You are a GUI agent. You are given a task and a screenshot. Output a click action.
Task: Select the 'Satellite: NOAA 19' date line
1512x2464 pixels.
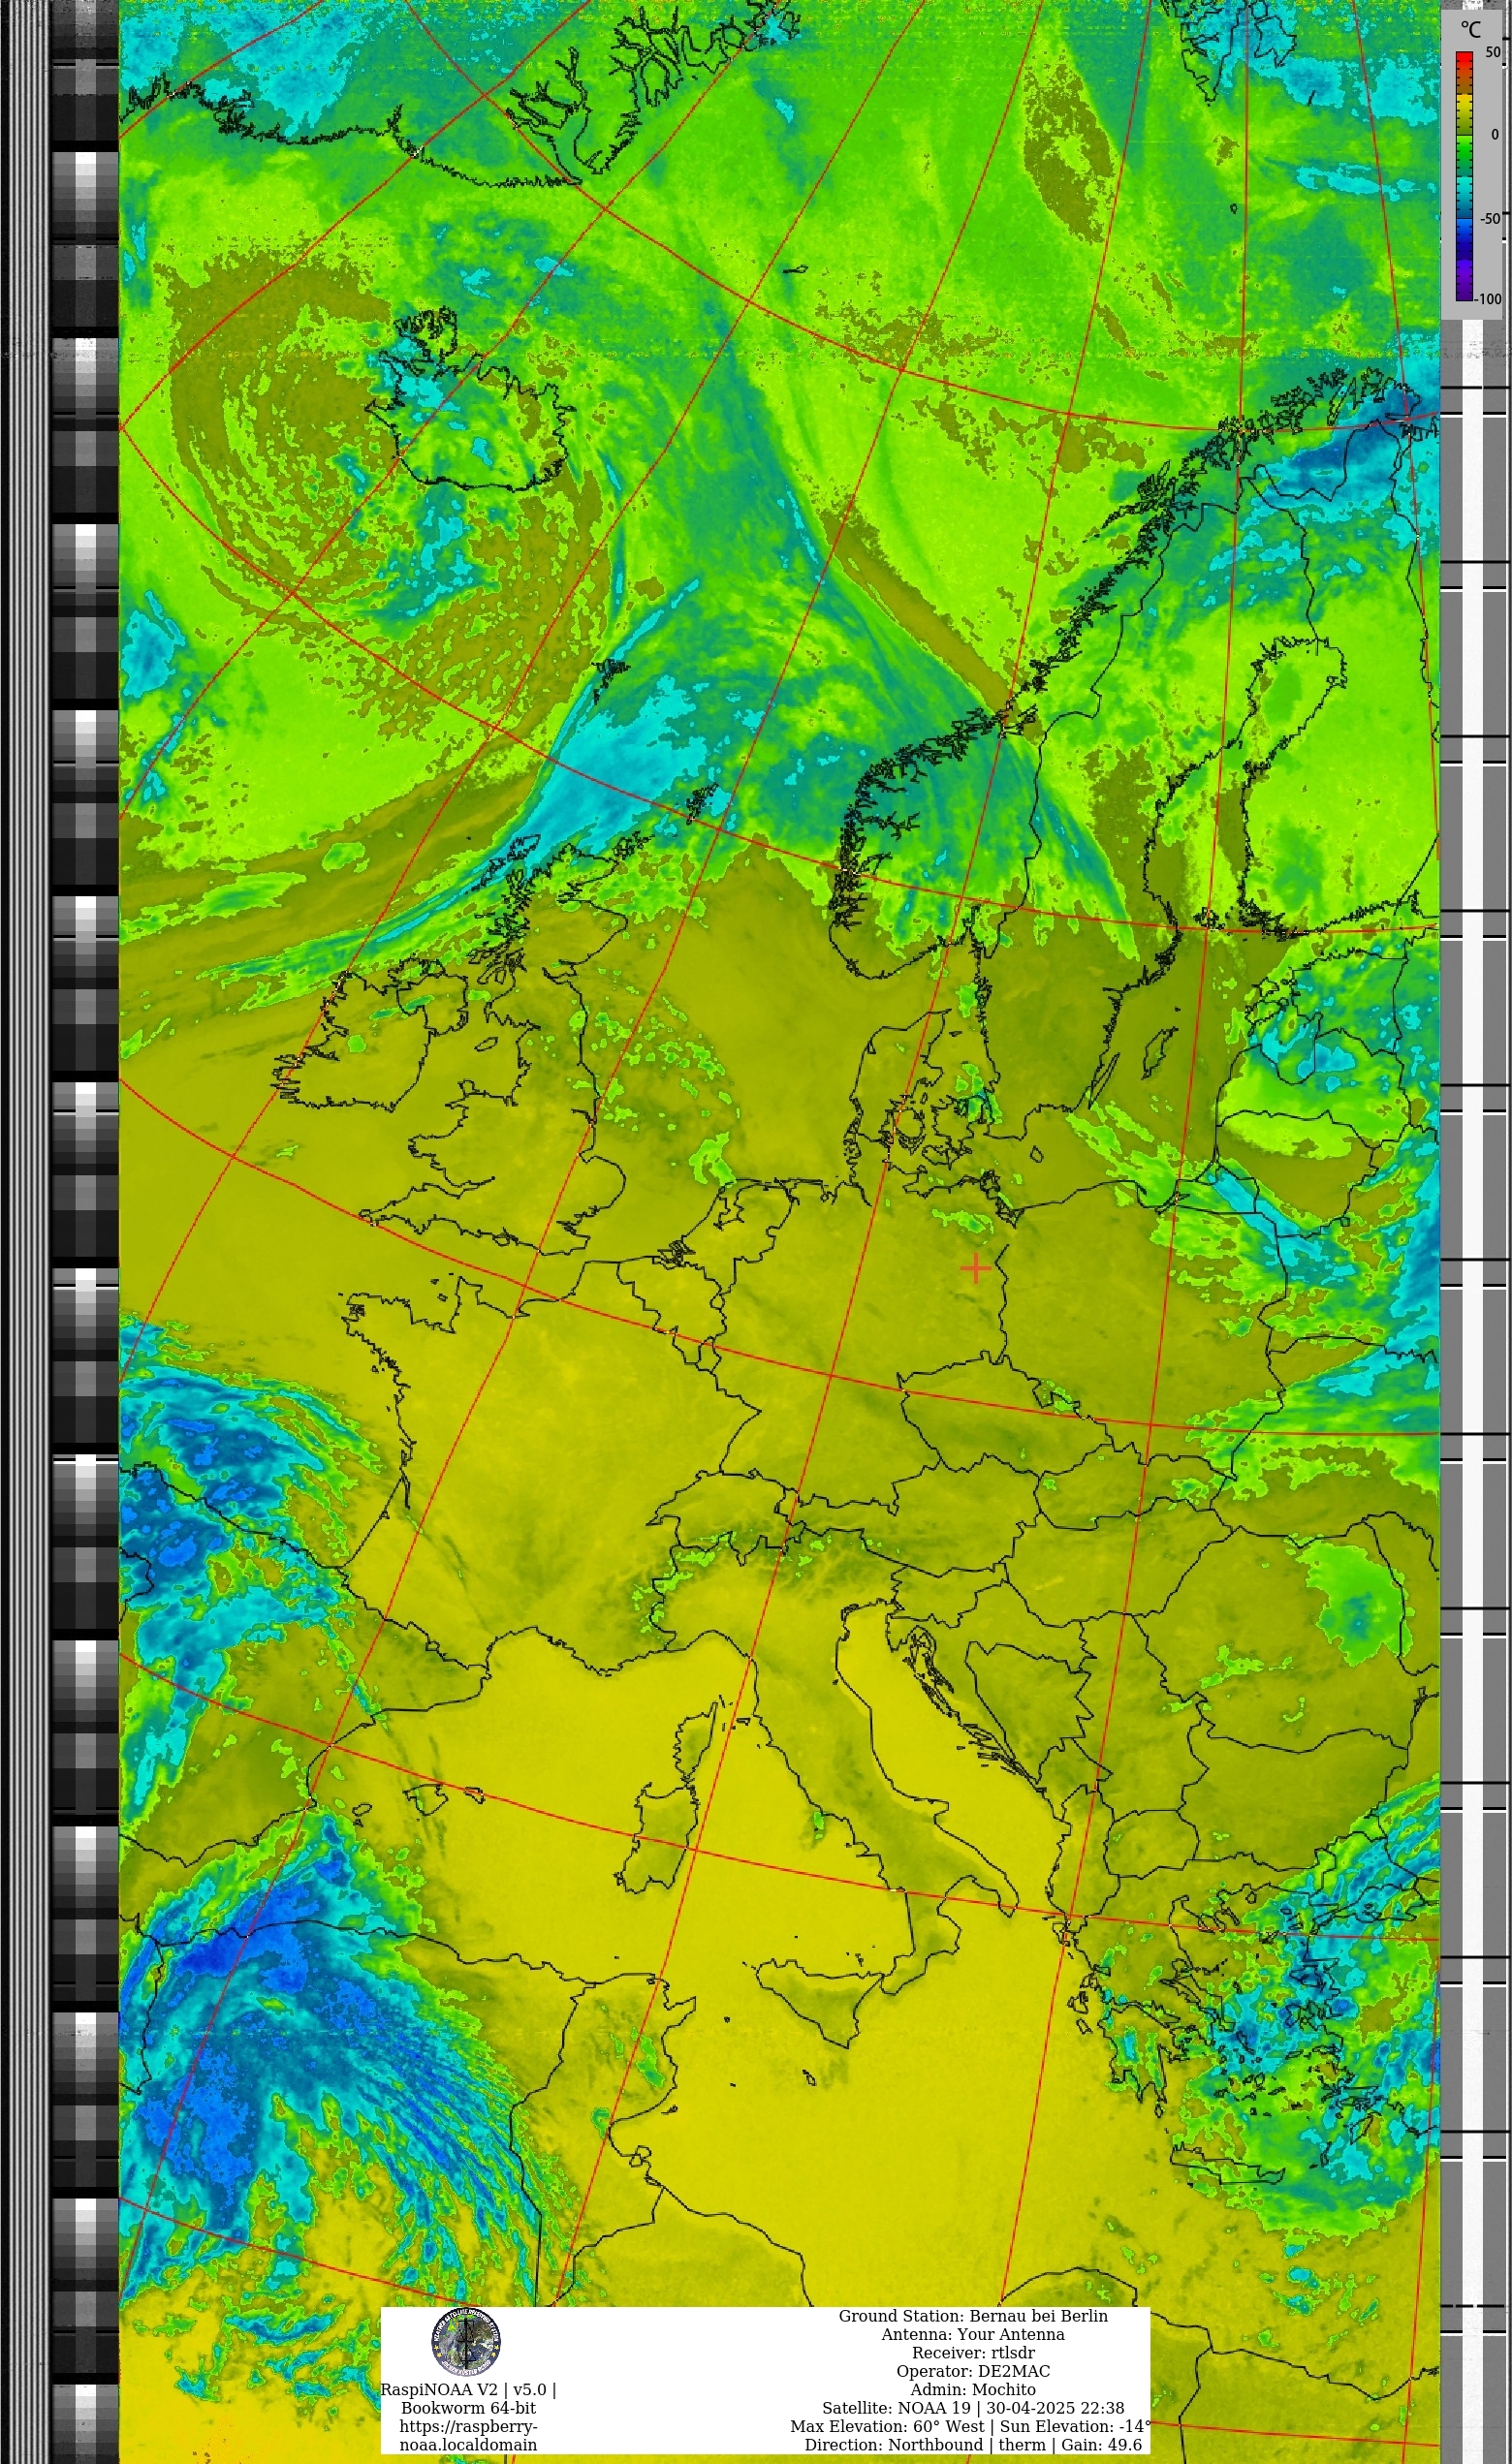973,2408
